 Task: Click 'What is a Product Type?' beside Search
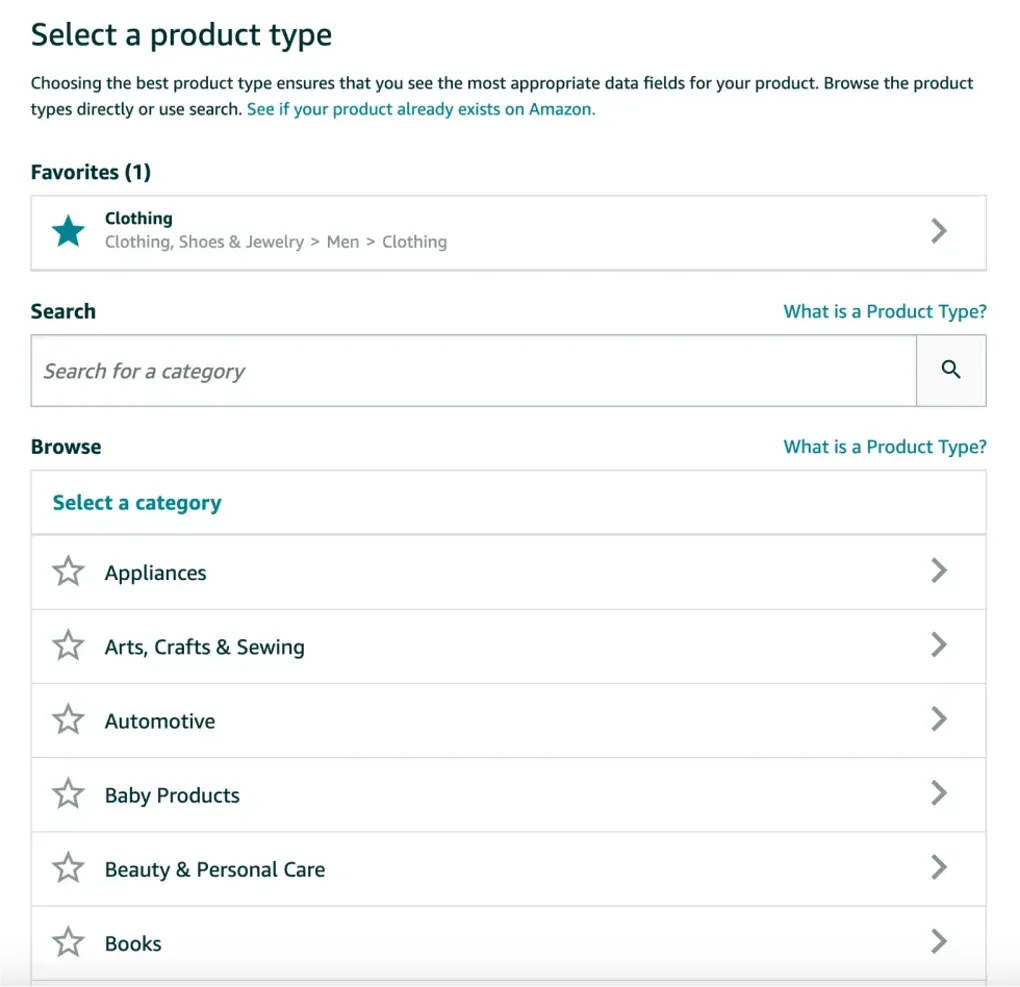click(884, 311)
